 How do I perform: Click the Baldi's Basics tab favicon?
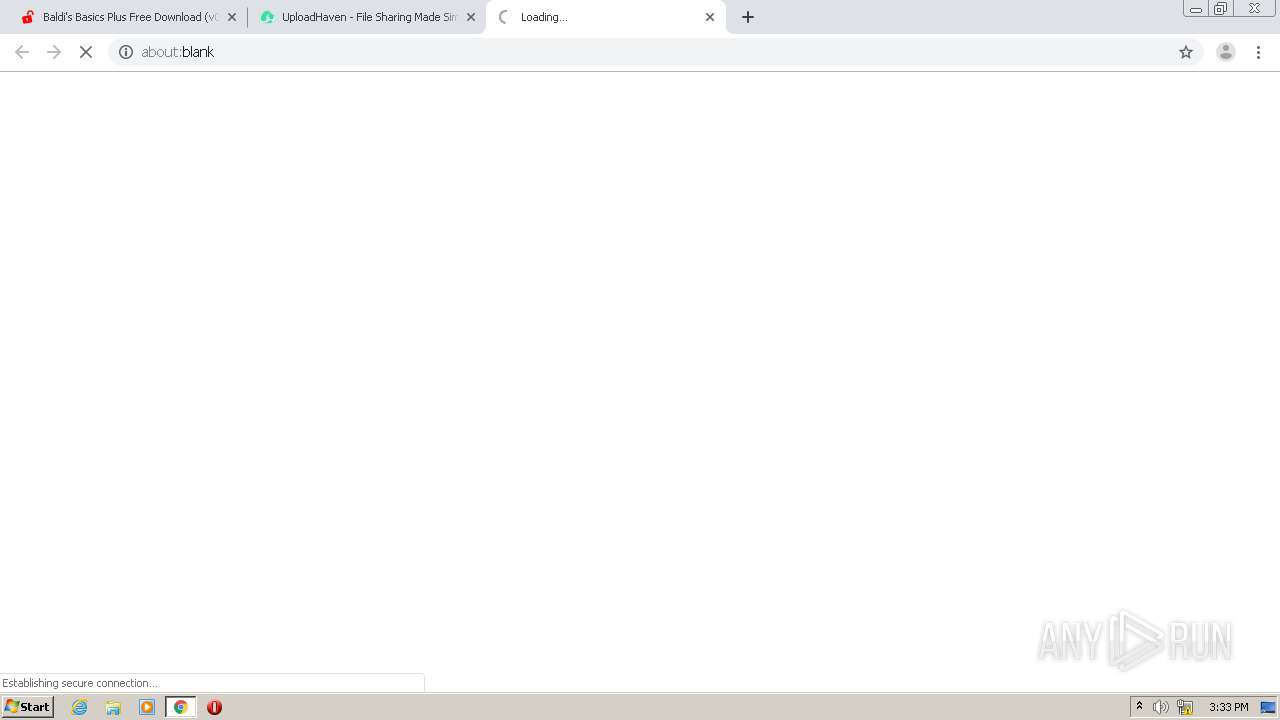(x=28, y=17)
